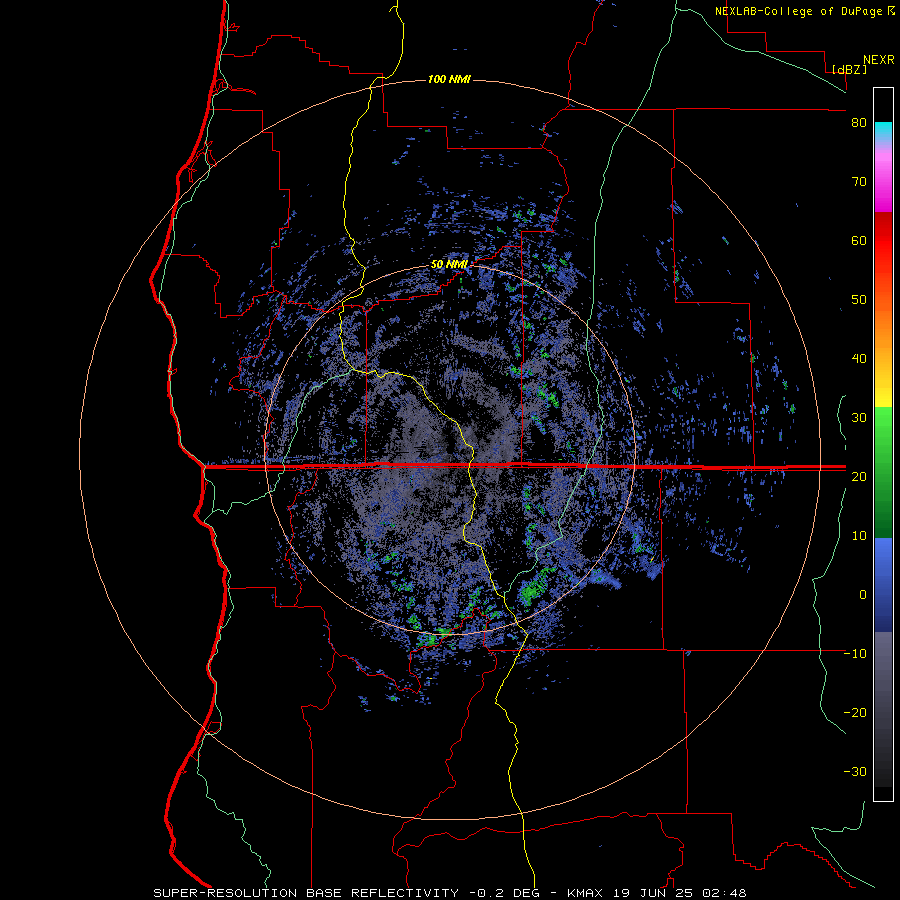Click the NEXR label near the top right
This screenshot has height=900, width=900.
[x=879, y=60]
